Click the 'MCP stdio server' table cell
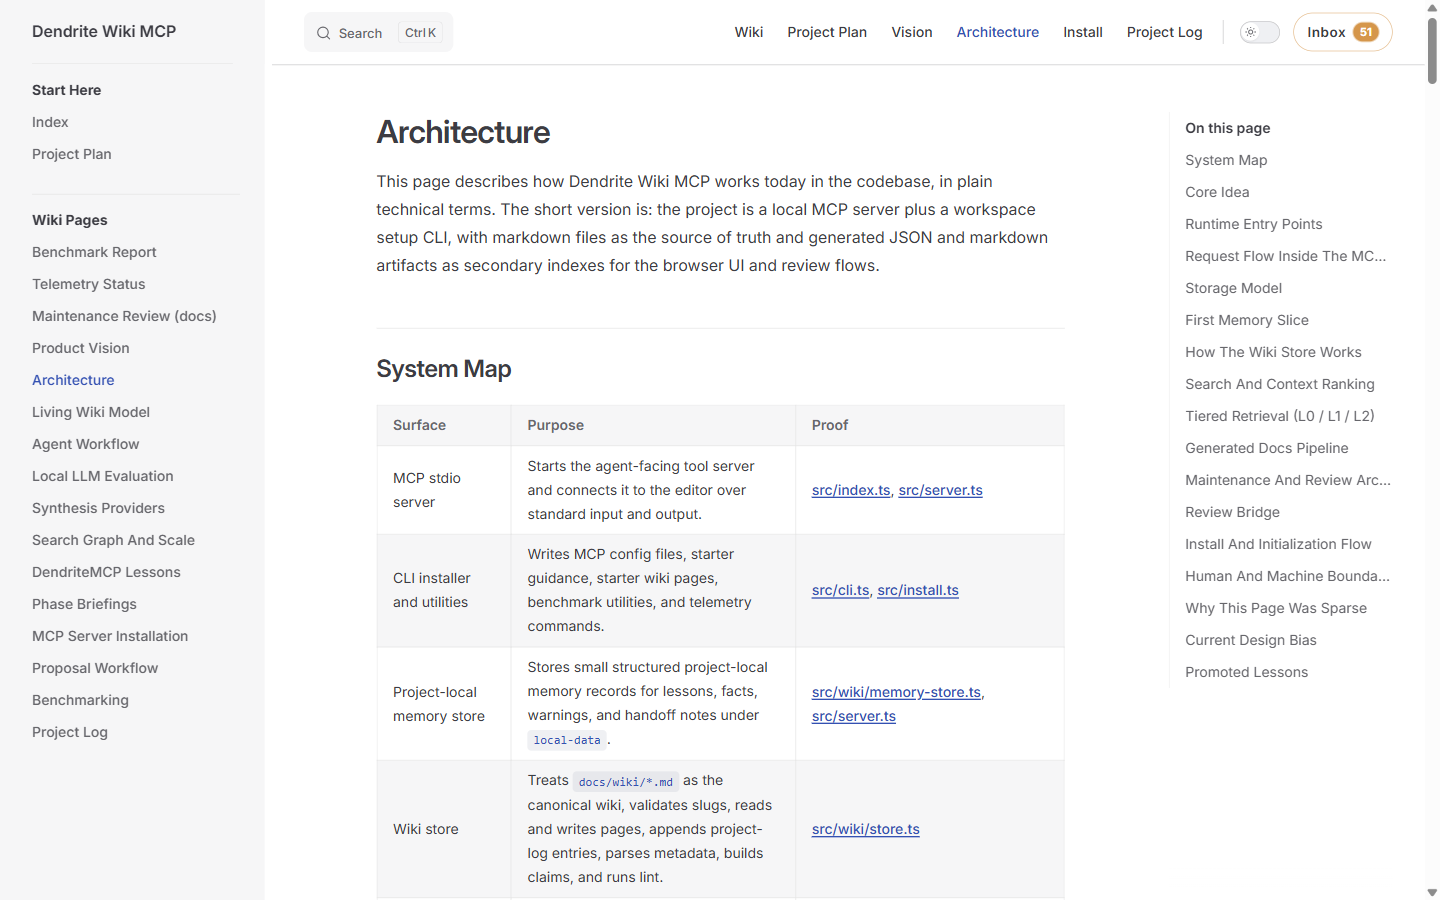Image resolution: width=1440 pixels, height=900 pixels. pyautogui.click(x=444, y=490)
